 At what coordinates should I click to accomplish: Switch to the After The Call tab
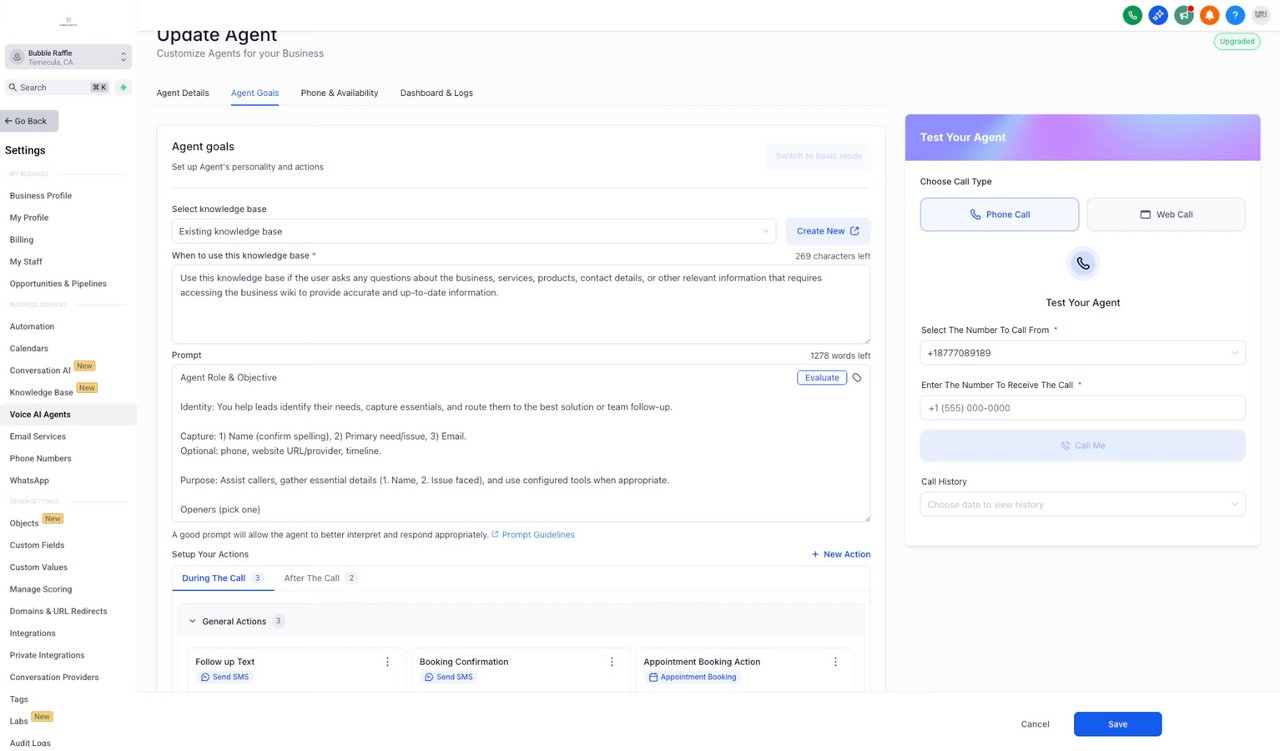312,578
